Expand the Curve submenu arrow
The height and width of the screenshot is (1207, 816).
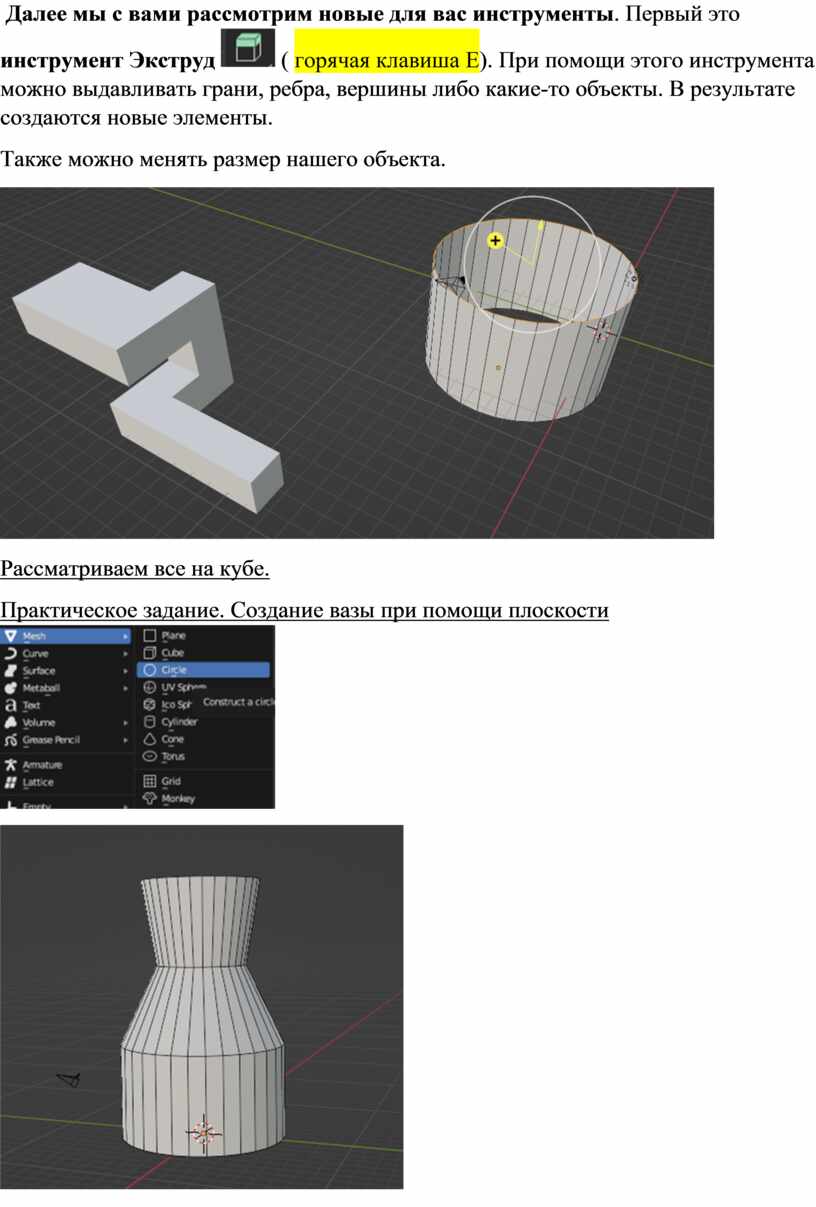point(126,653)
